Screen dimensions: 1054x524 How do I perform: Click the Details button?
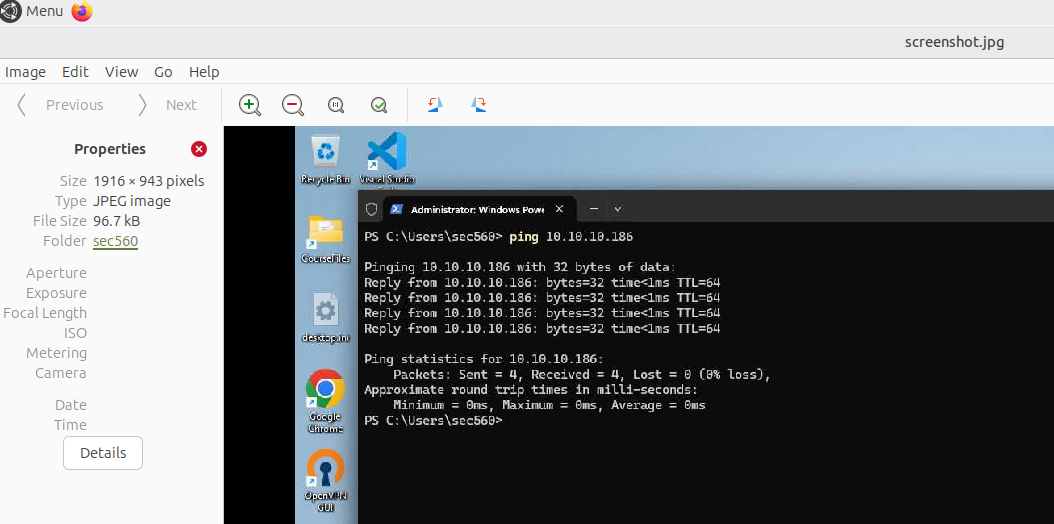pos(103,453)
